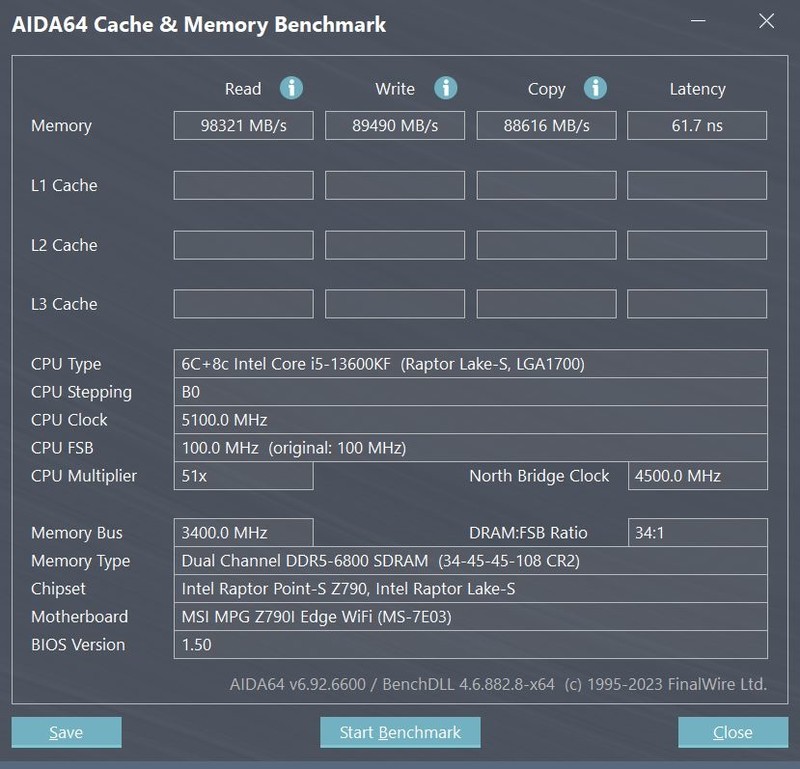This screenshot has width=800, height=769.
Task: Select the Memory Copy result showing 88616 MB/s
Action: [x=546, y=125]
